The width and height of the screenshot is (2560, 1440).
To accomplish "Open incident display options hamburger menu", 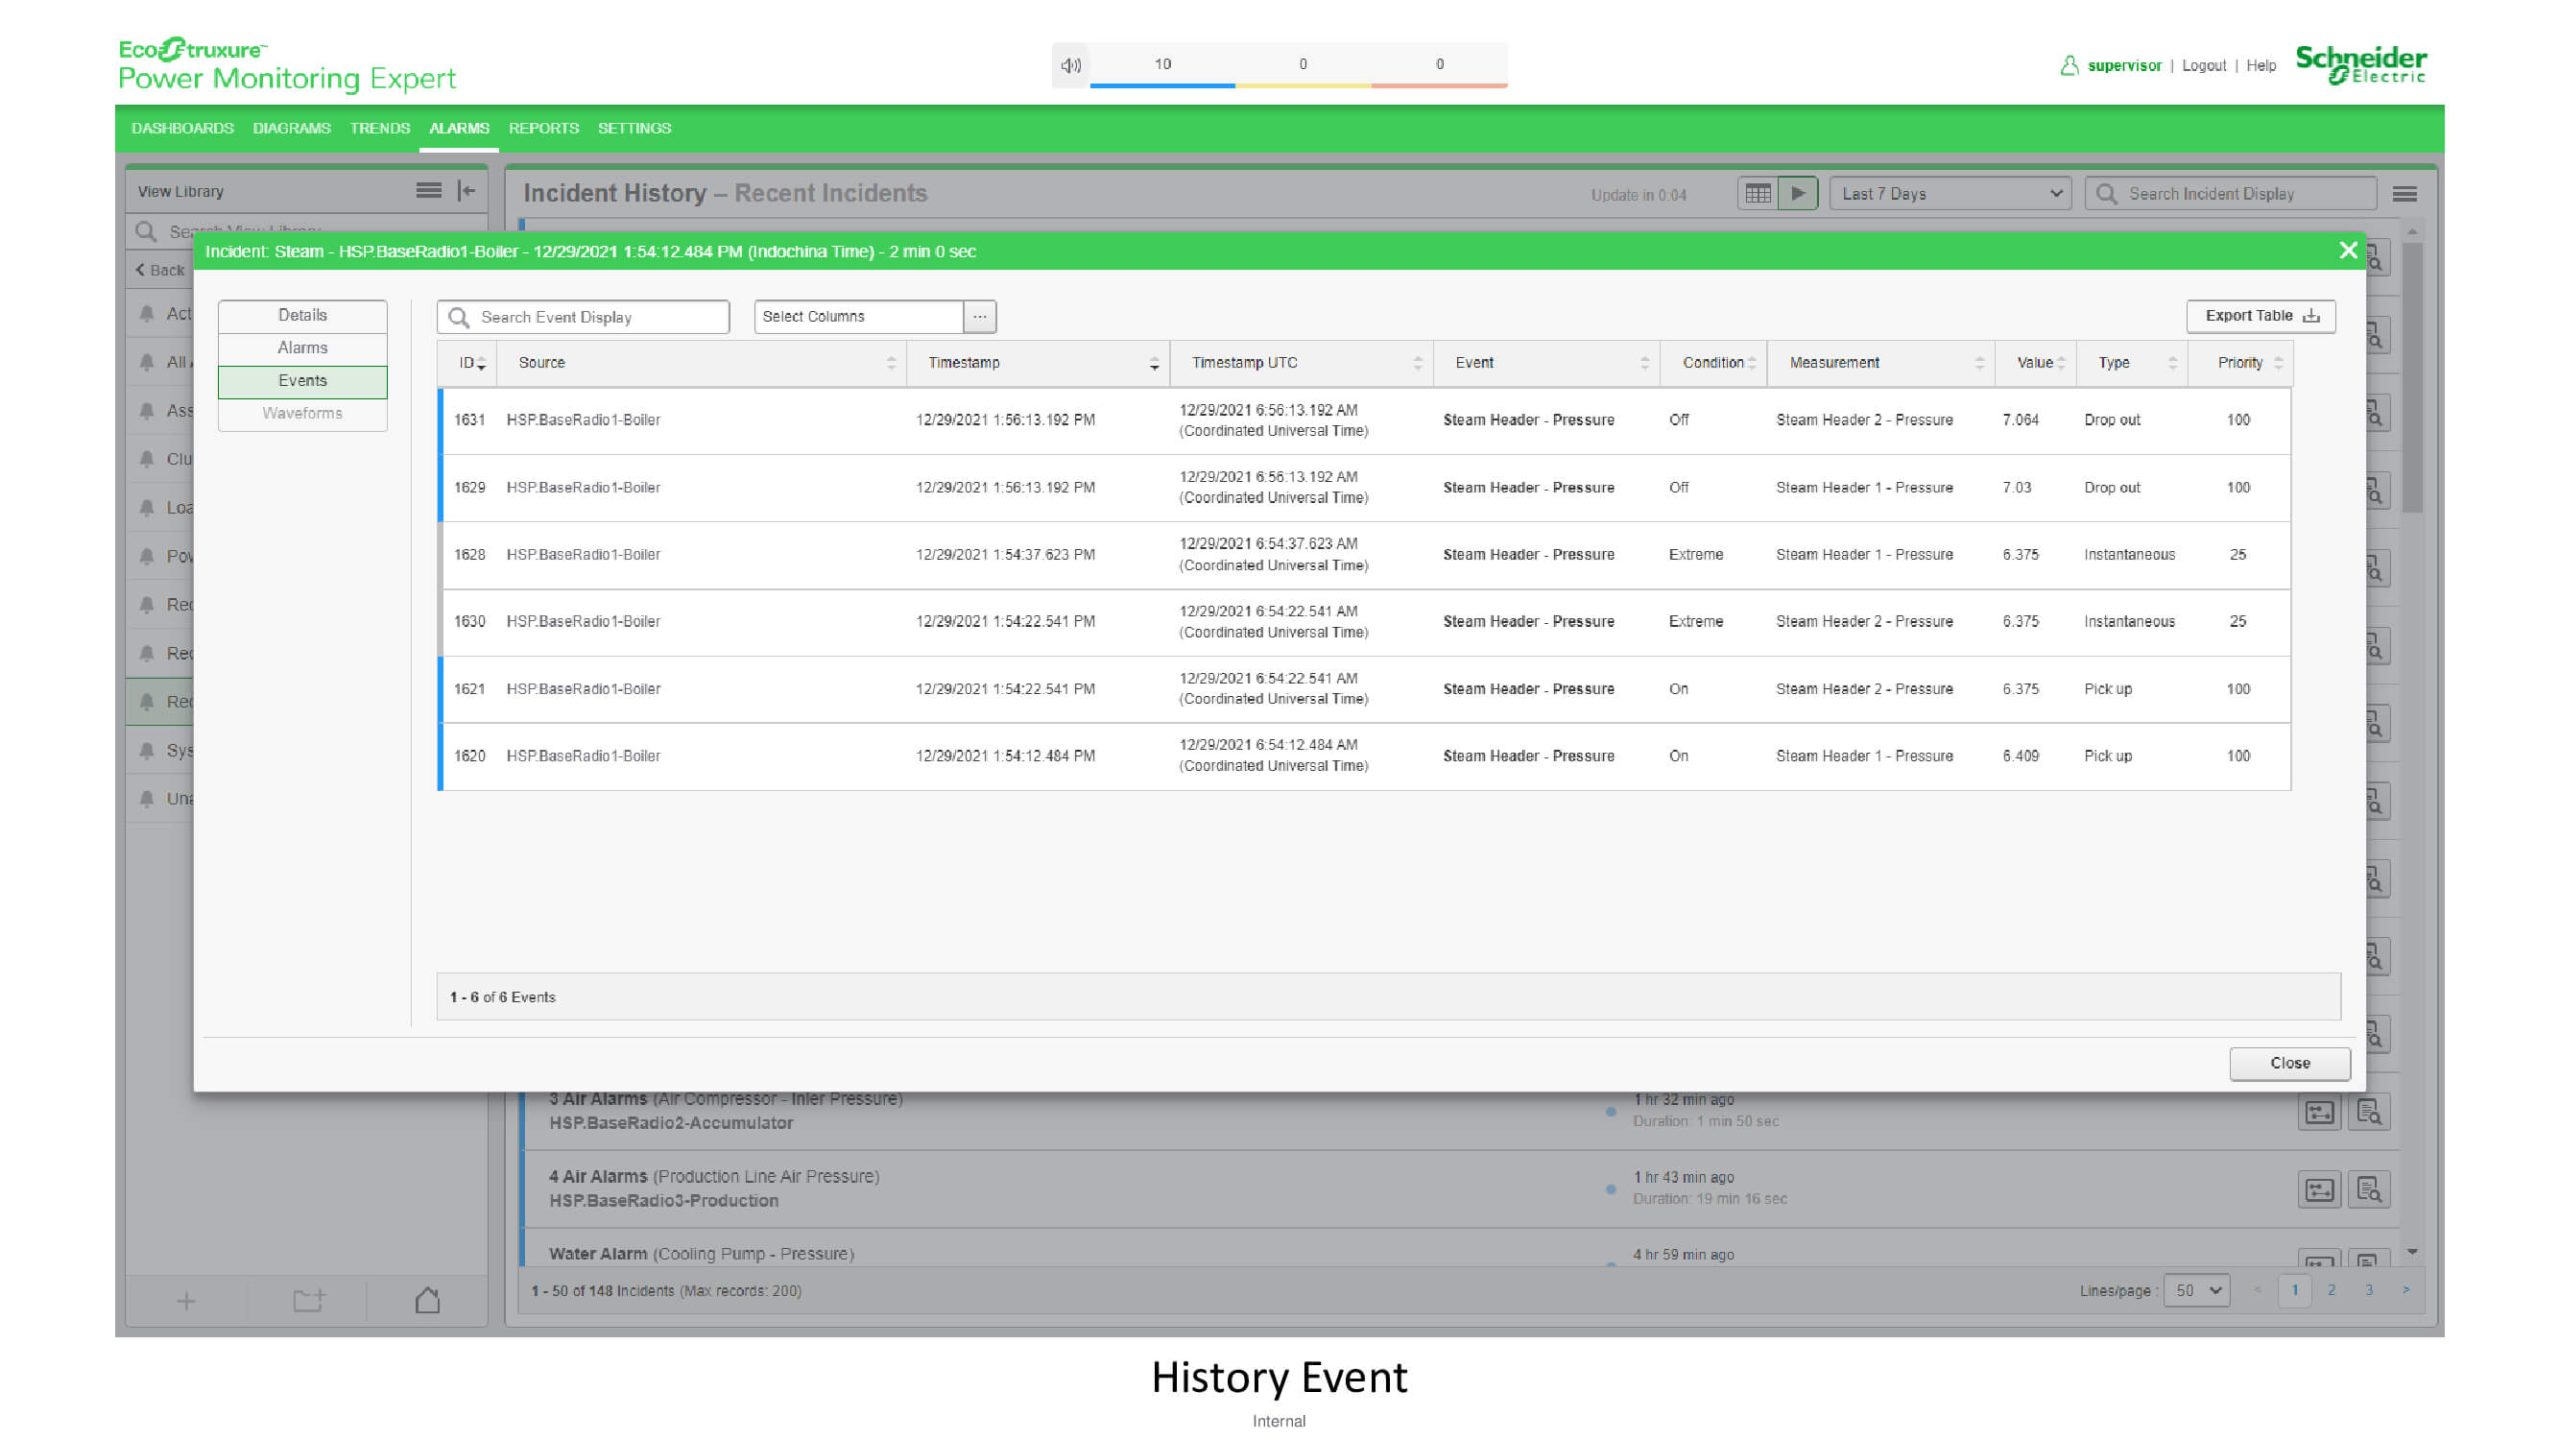I will [2405, 194].
